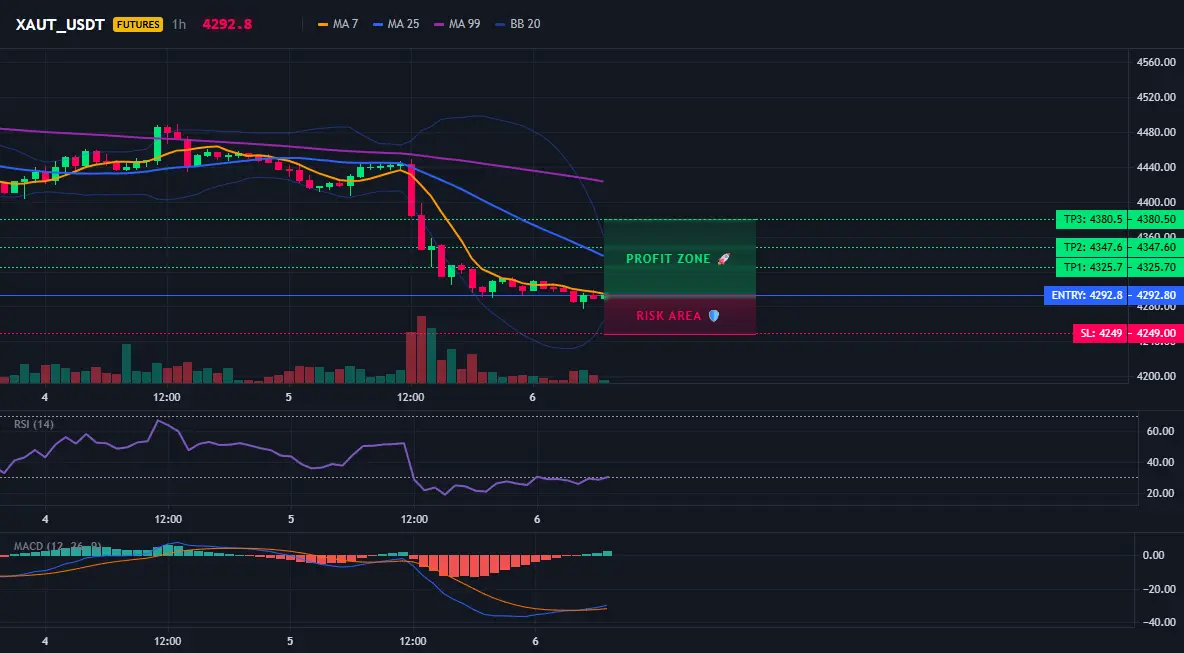
Task: Toggle the BB 20 legend entry
Action: (518, 24)
